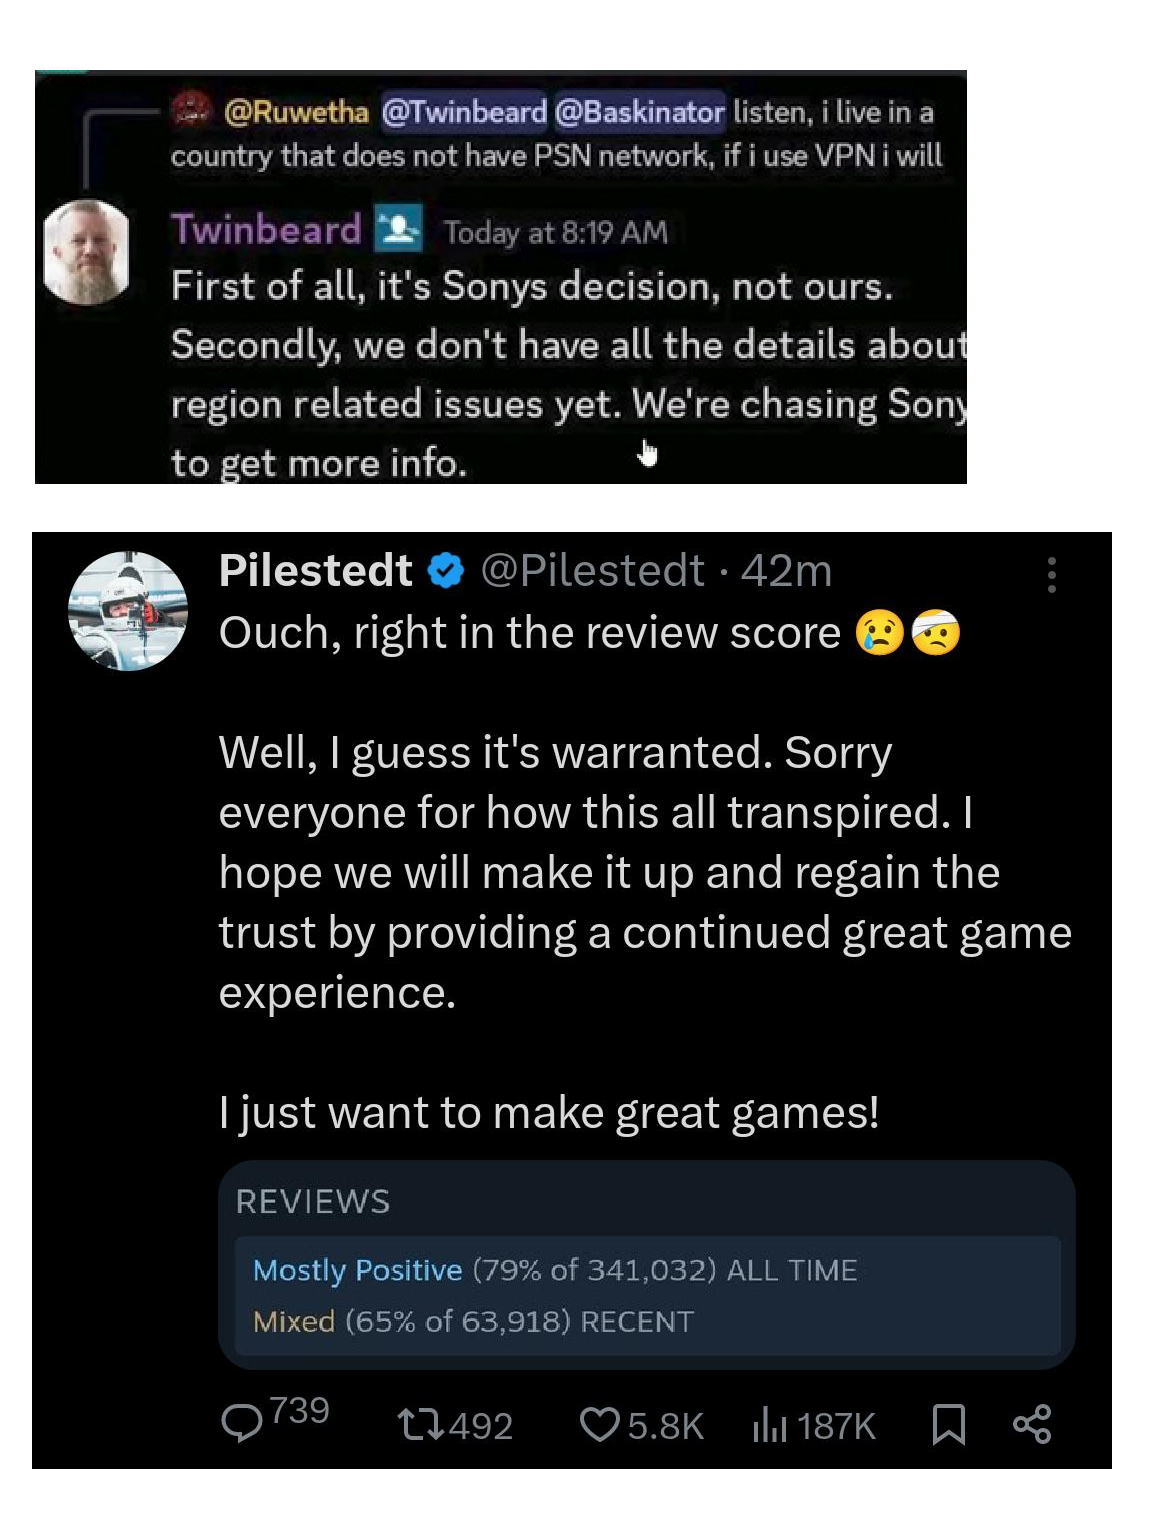The image size is (1150, 1532).
Task: Open the three-dot more options menu
Action: pyautogui.click(x=1051, y=575)
